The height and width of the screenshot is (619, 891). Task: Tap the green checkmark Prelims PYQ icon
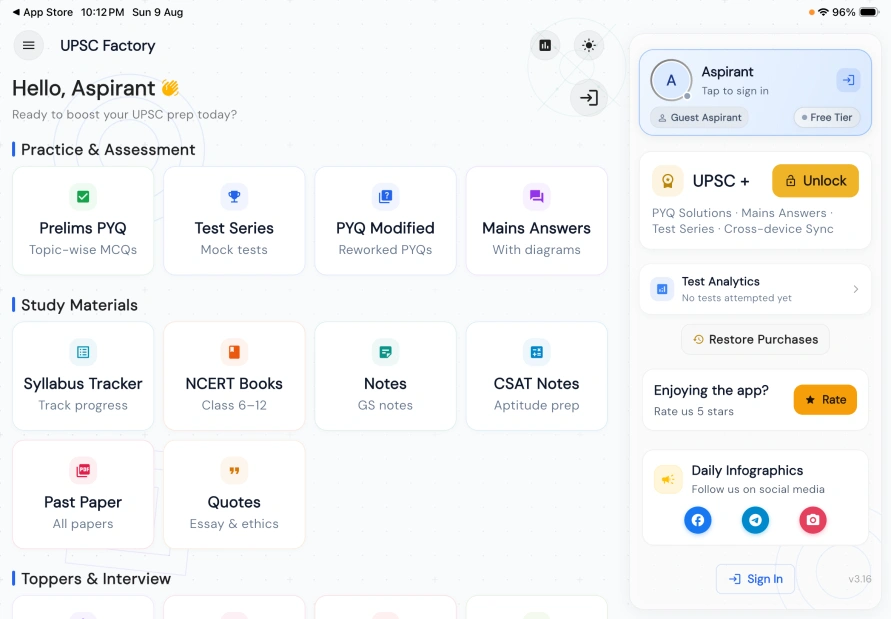pyautogui.click(x=83, y=197)
